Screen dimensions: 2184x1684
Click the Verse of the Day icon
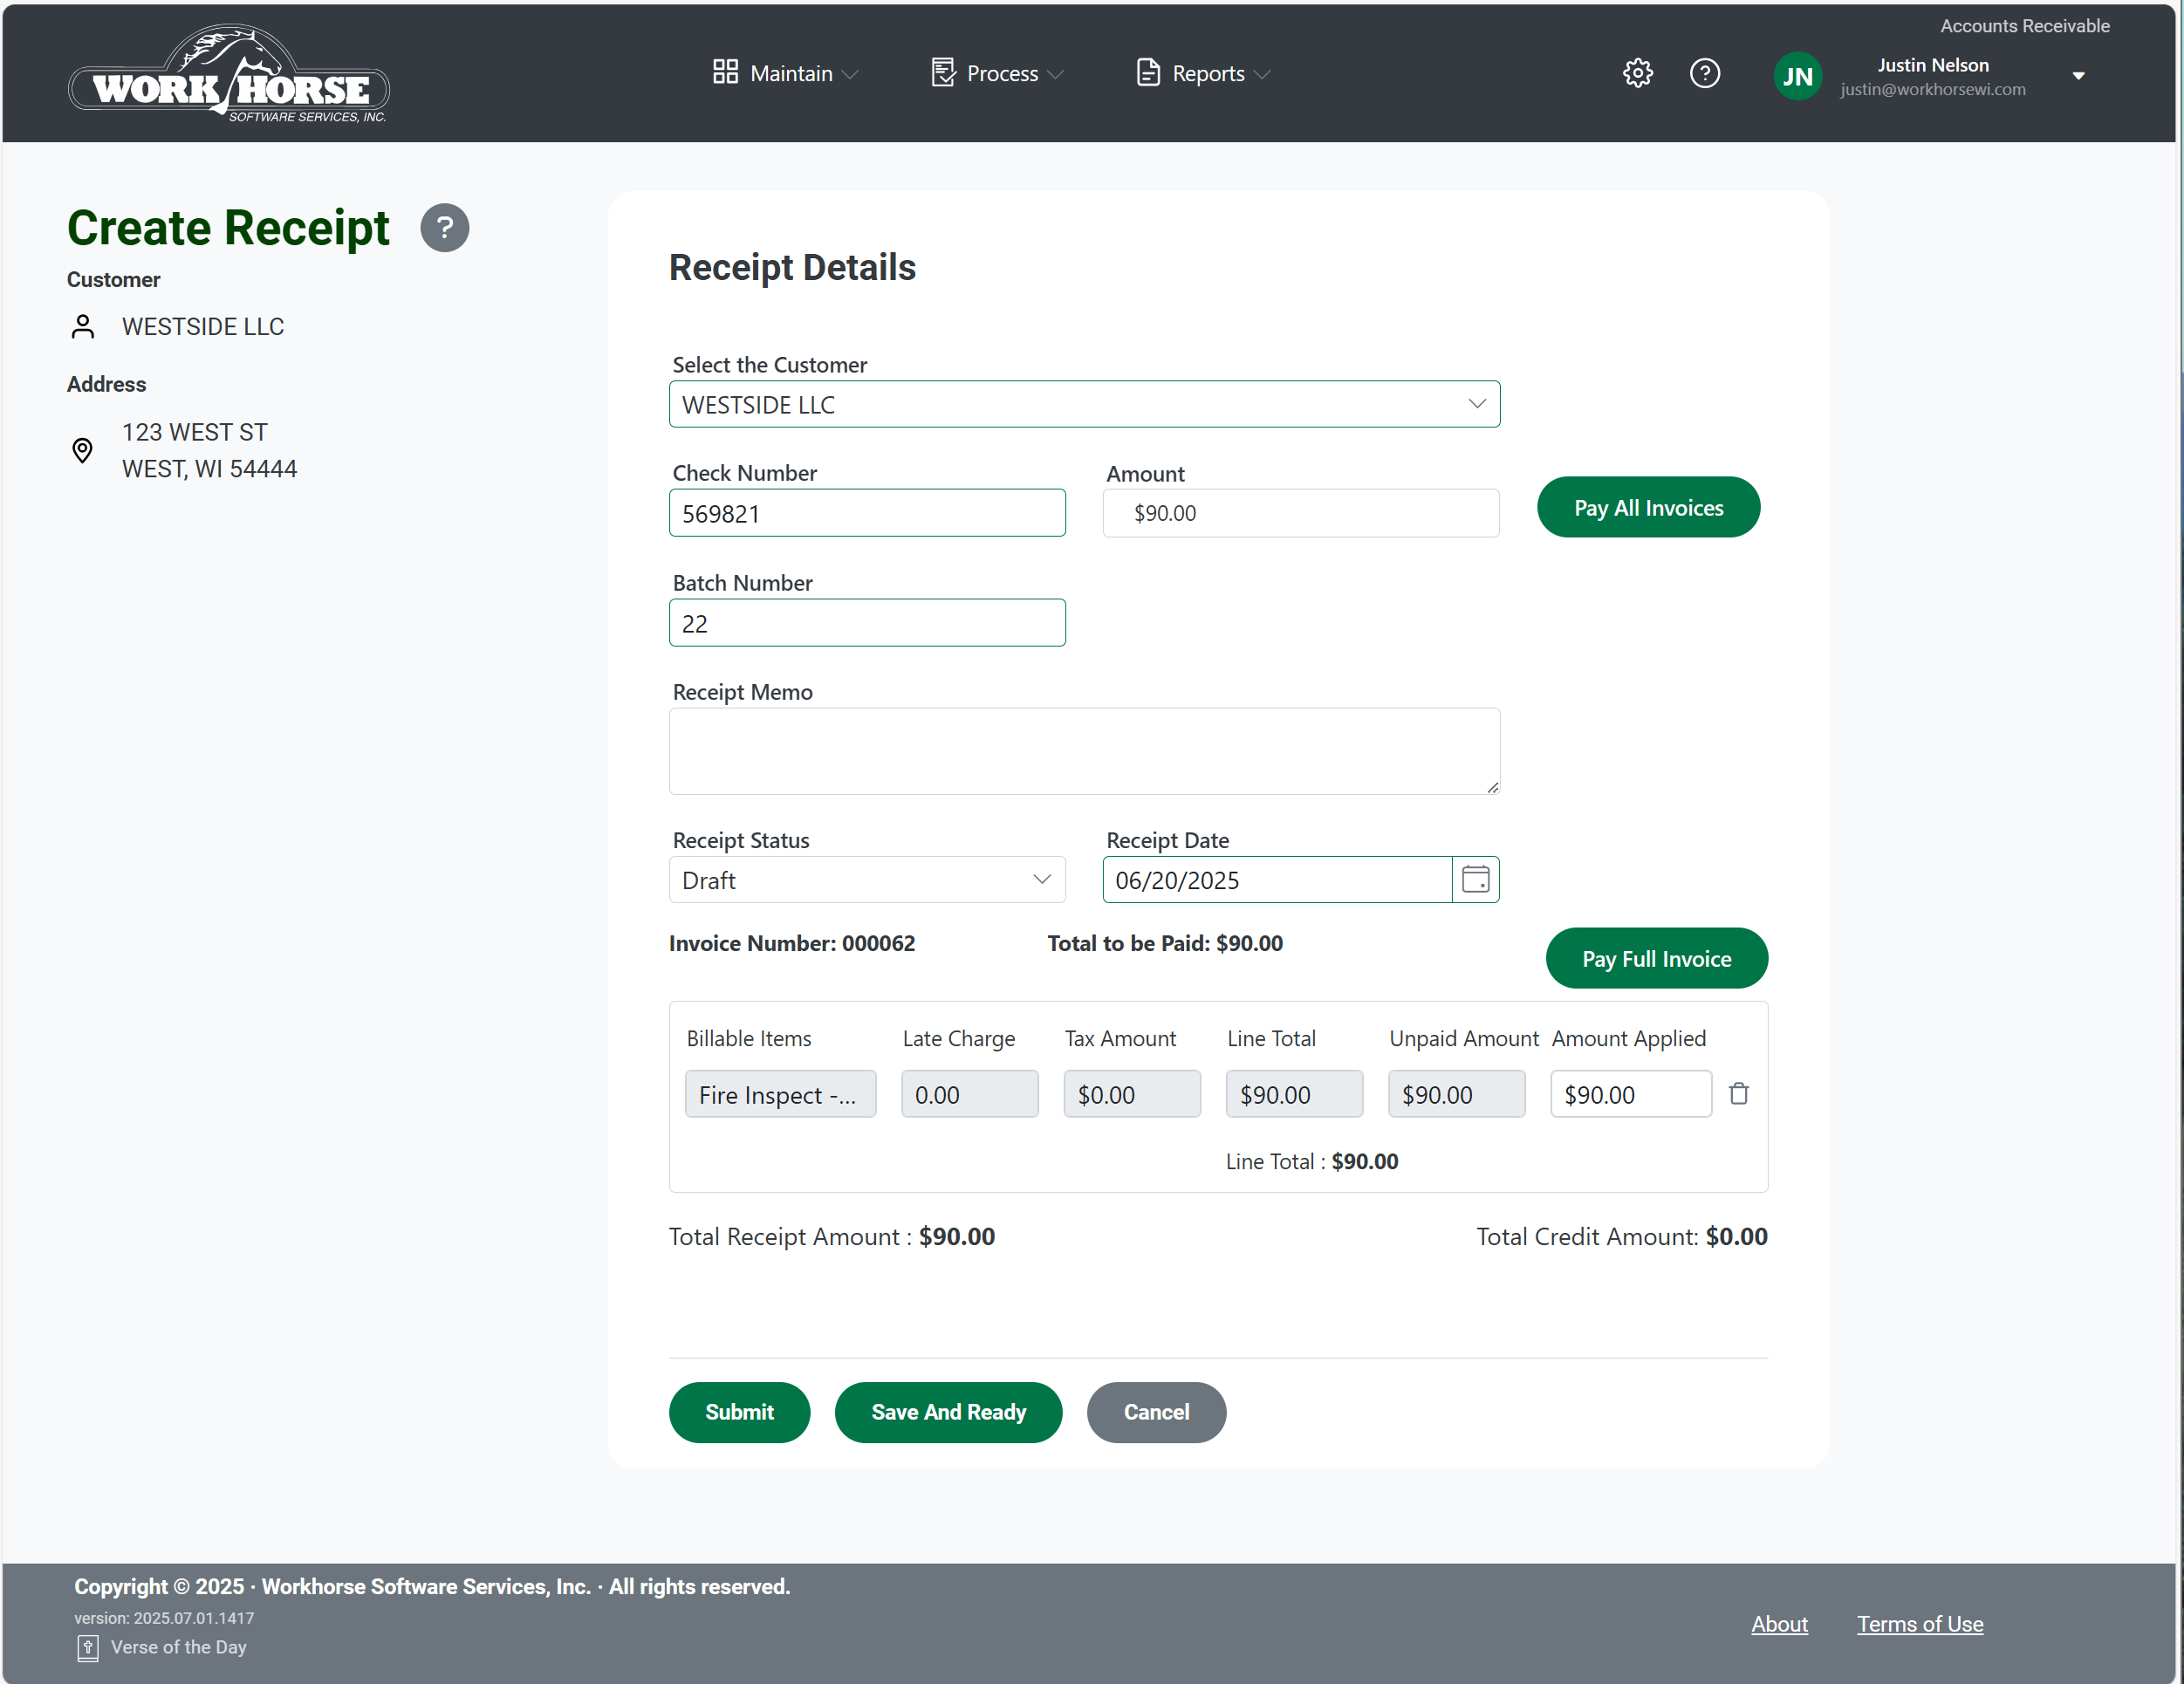click(88, 1648)
